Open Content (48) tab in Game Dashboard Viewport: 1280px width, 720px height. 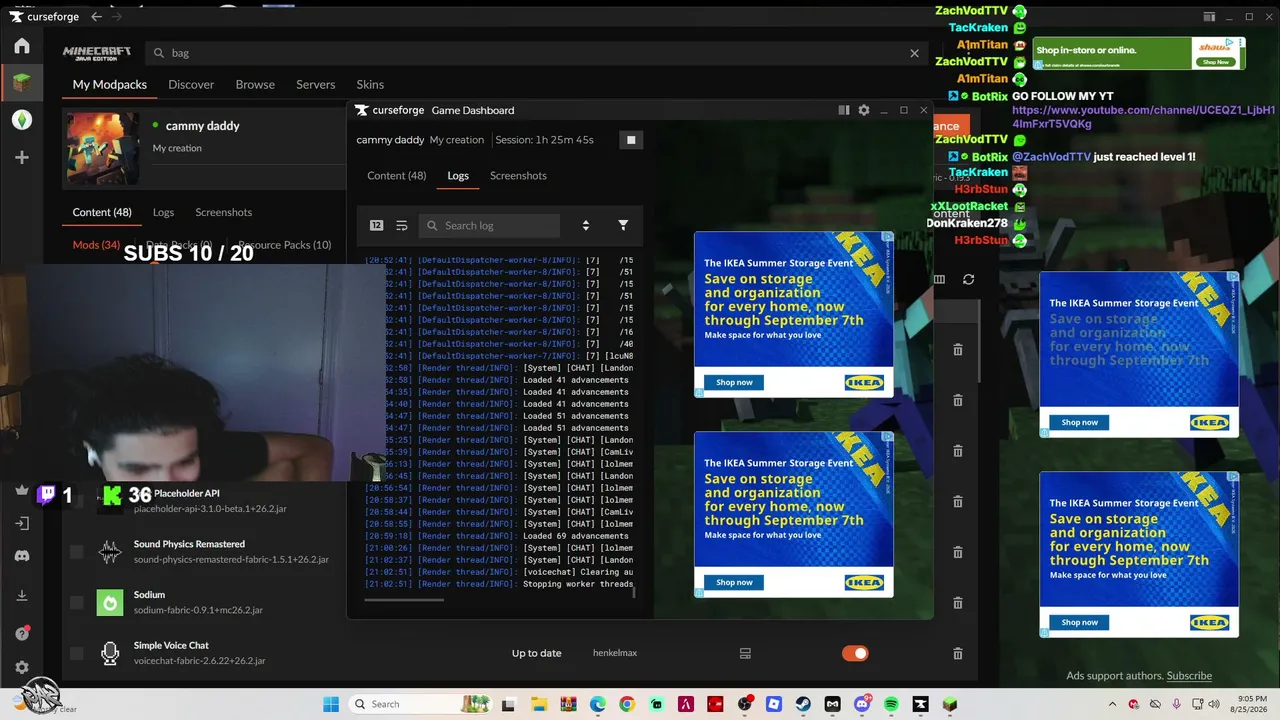point(396,176)
